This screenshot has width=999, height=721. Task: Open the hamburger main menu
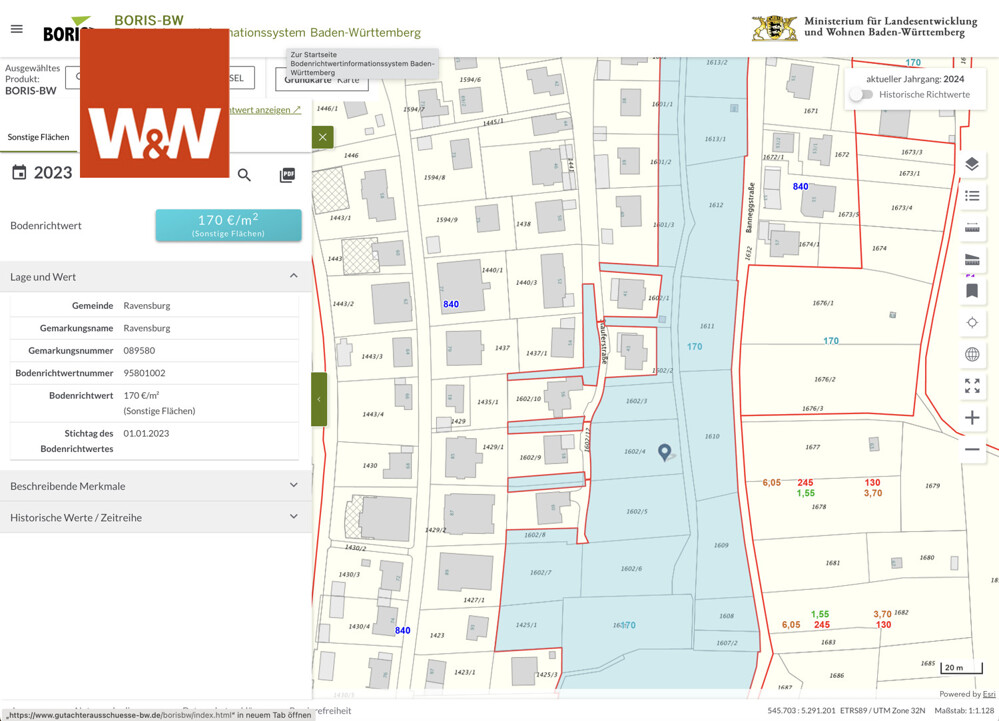[16, 29]
